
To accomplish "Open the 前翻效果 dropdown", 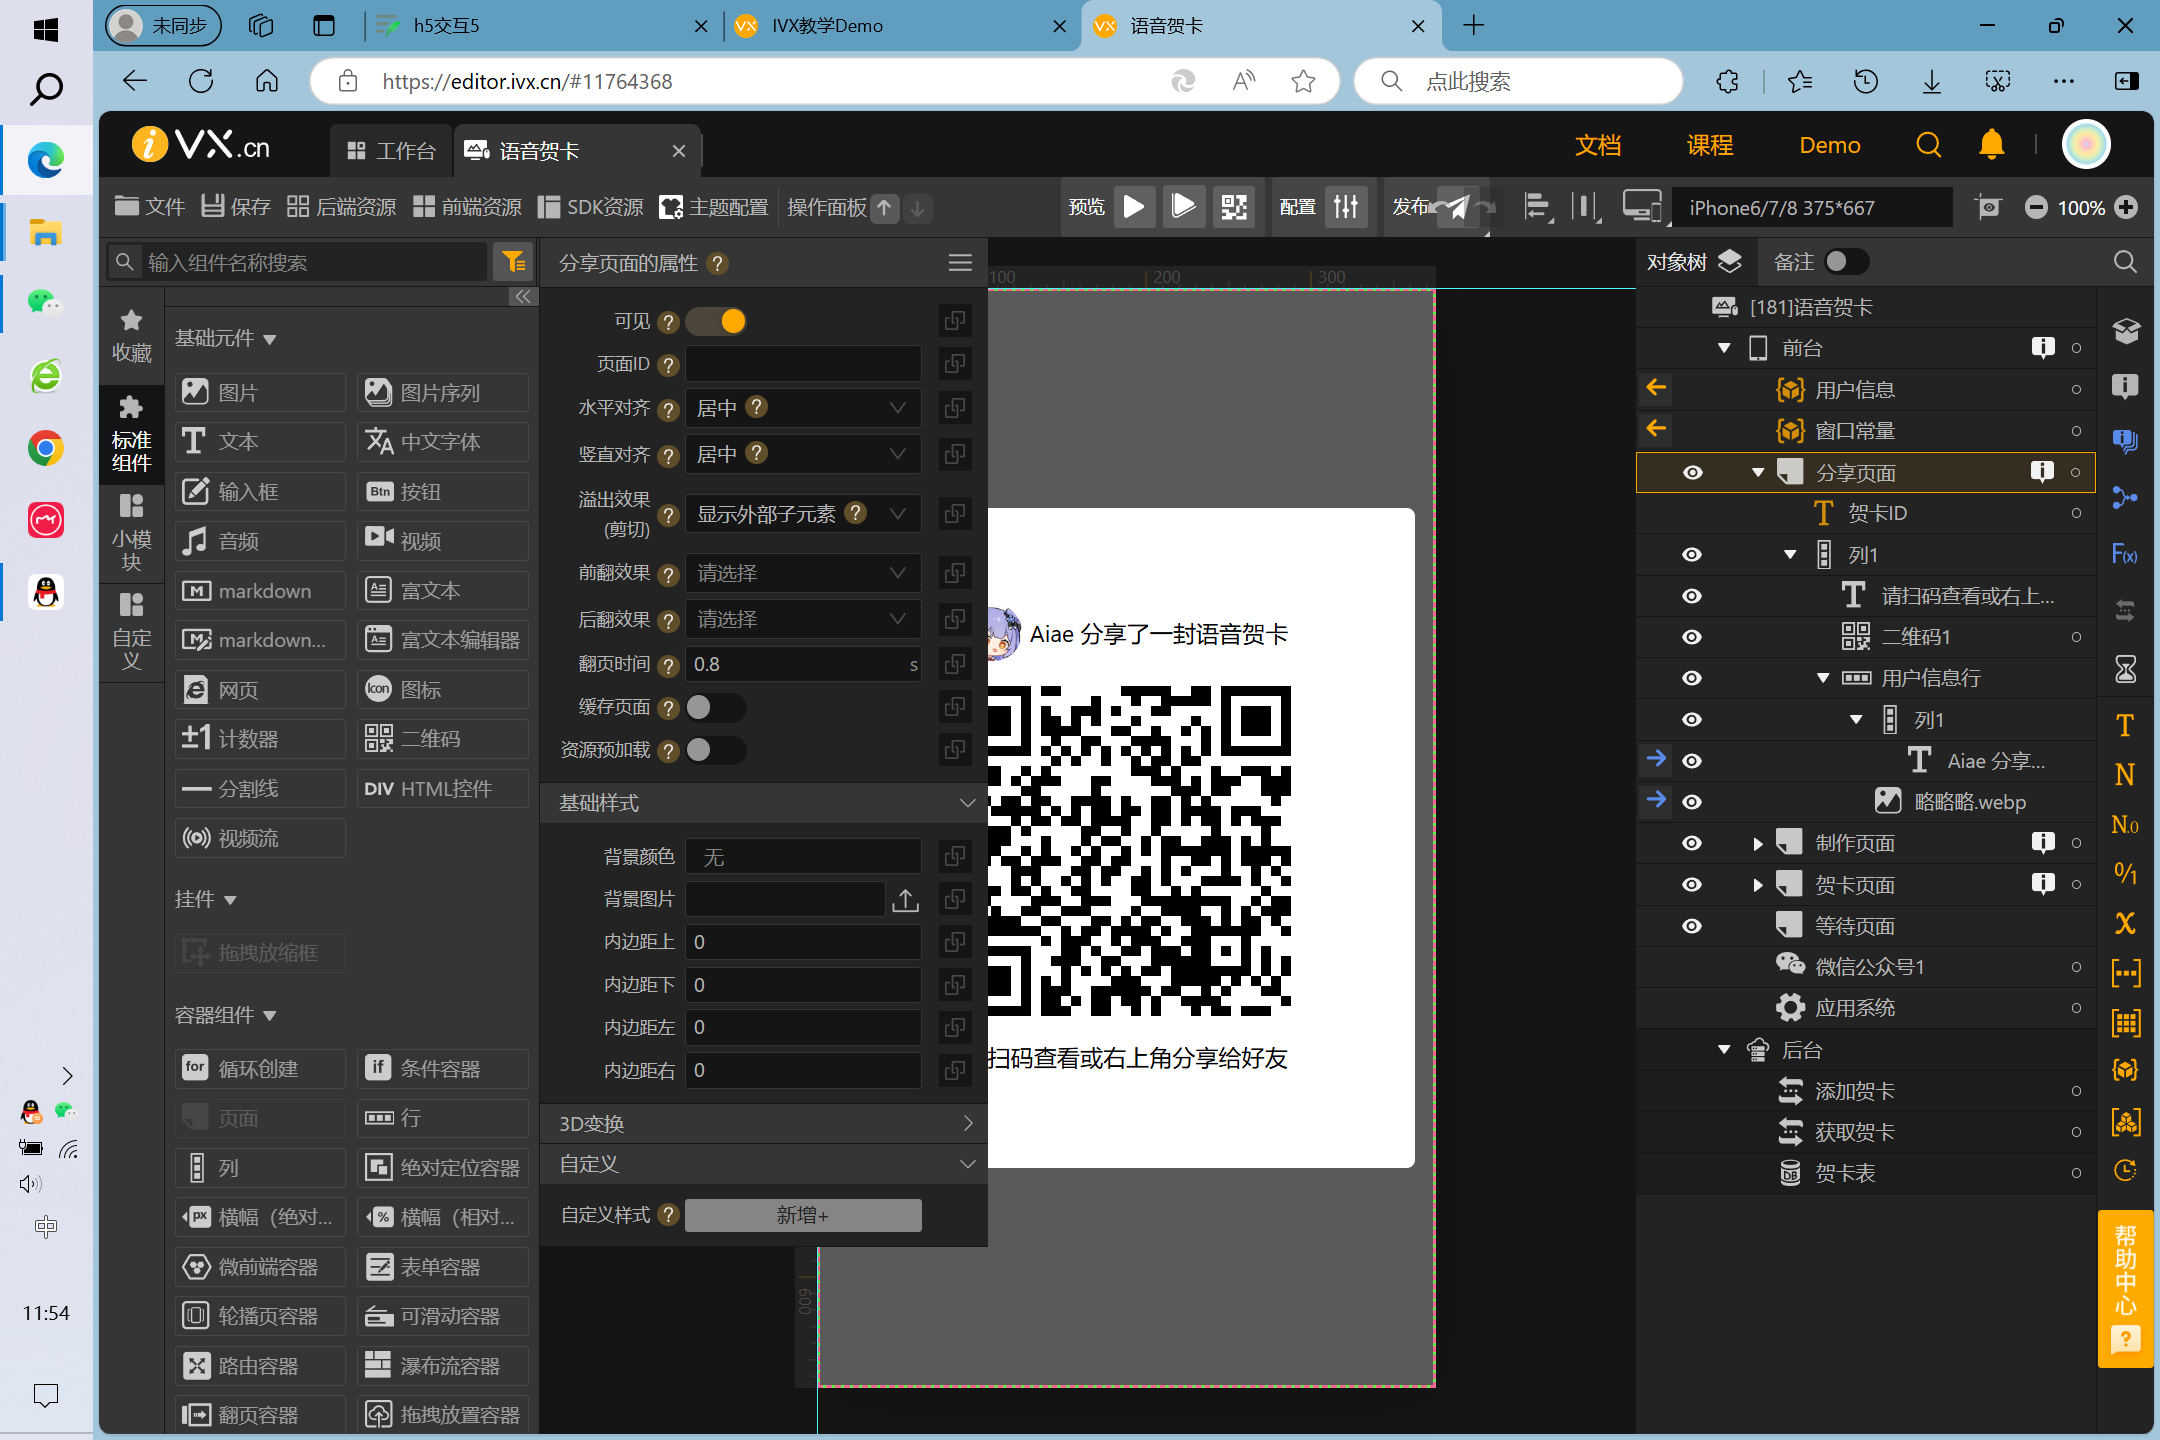I will click(x=802, y=573).
